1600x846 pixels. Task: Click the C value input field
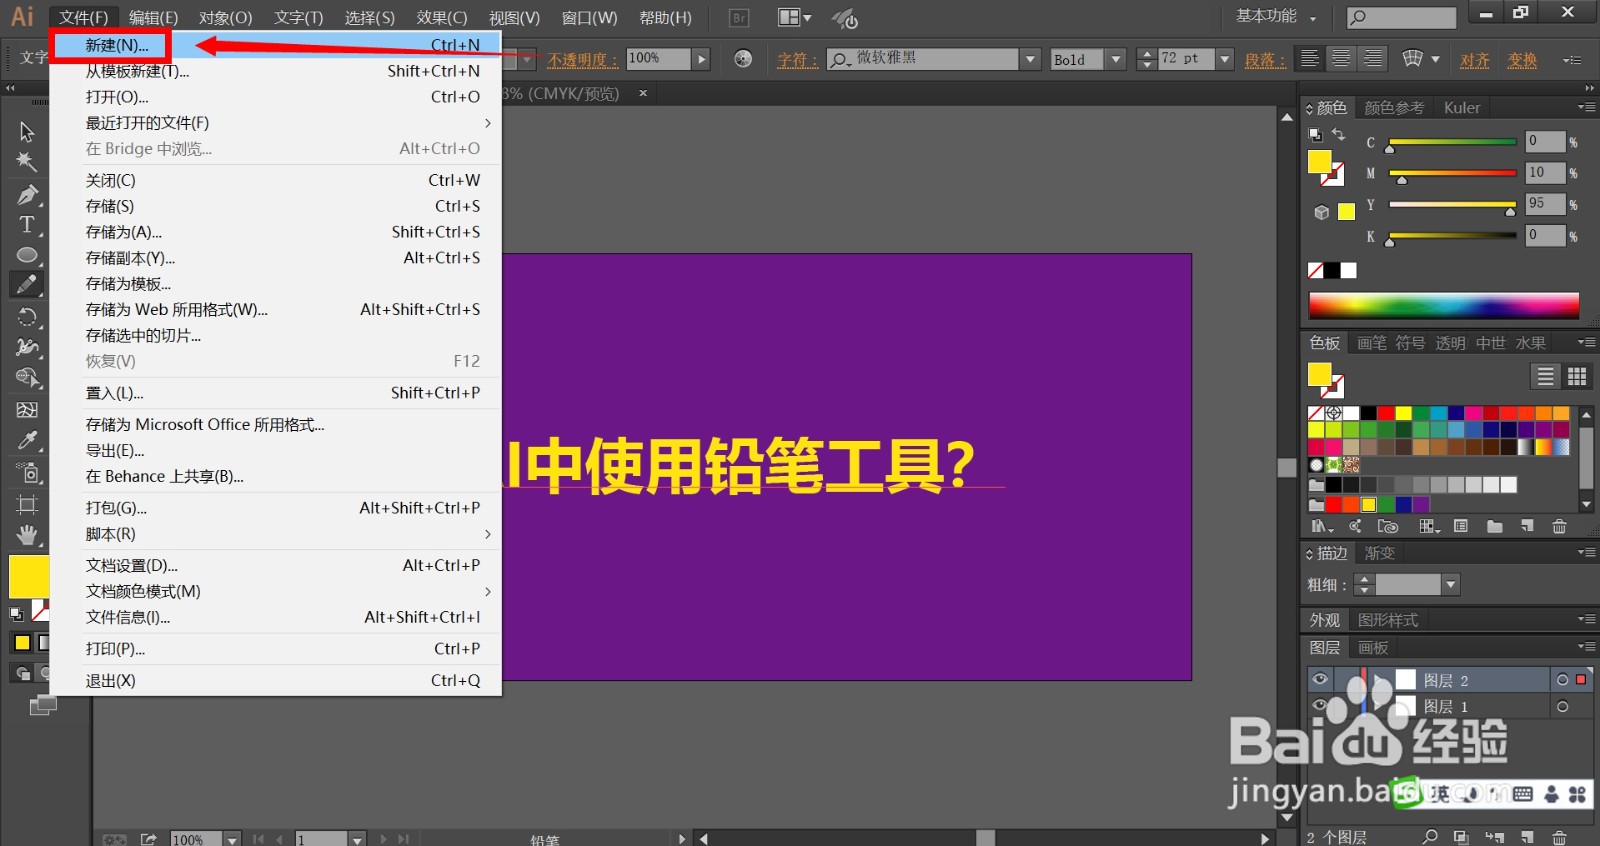click(x=1545, y=141)
